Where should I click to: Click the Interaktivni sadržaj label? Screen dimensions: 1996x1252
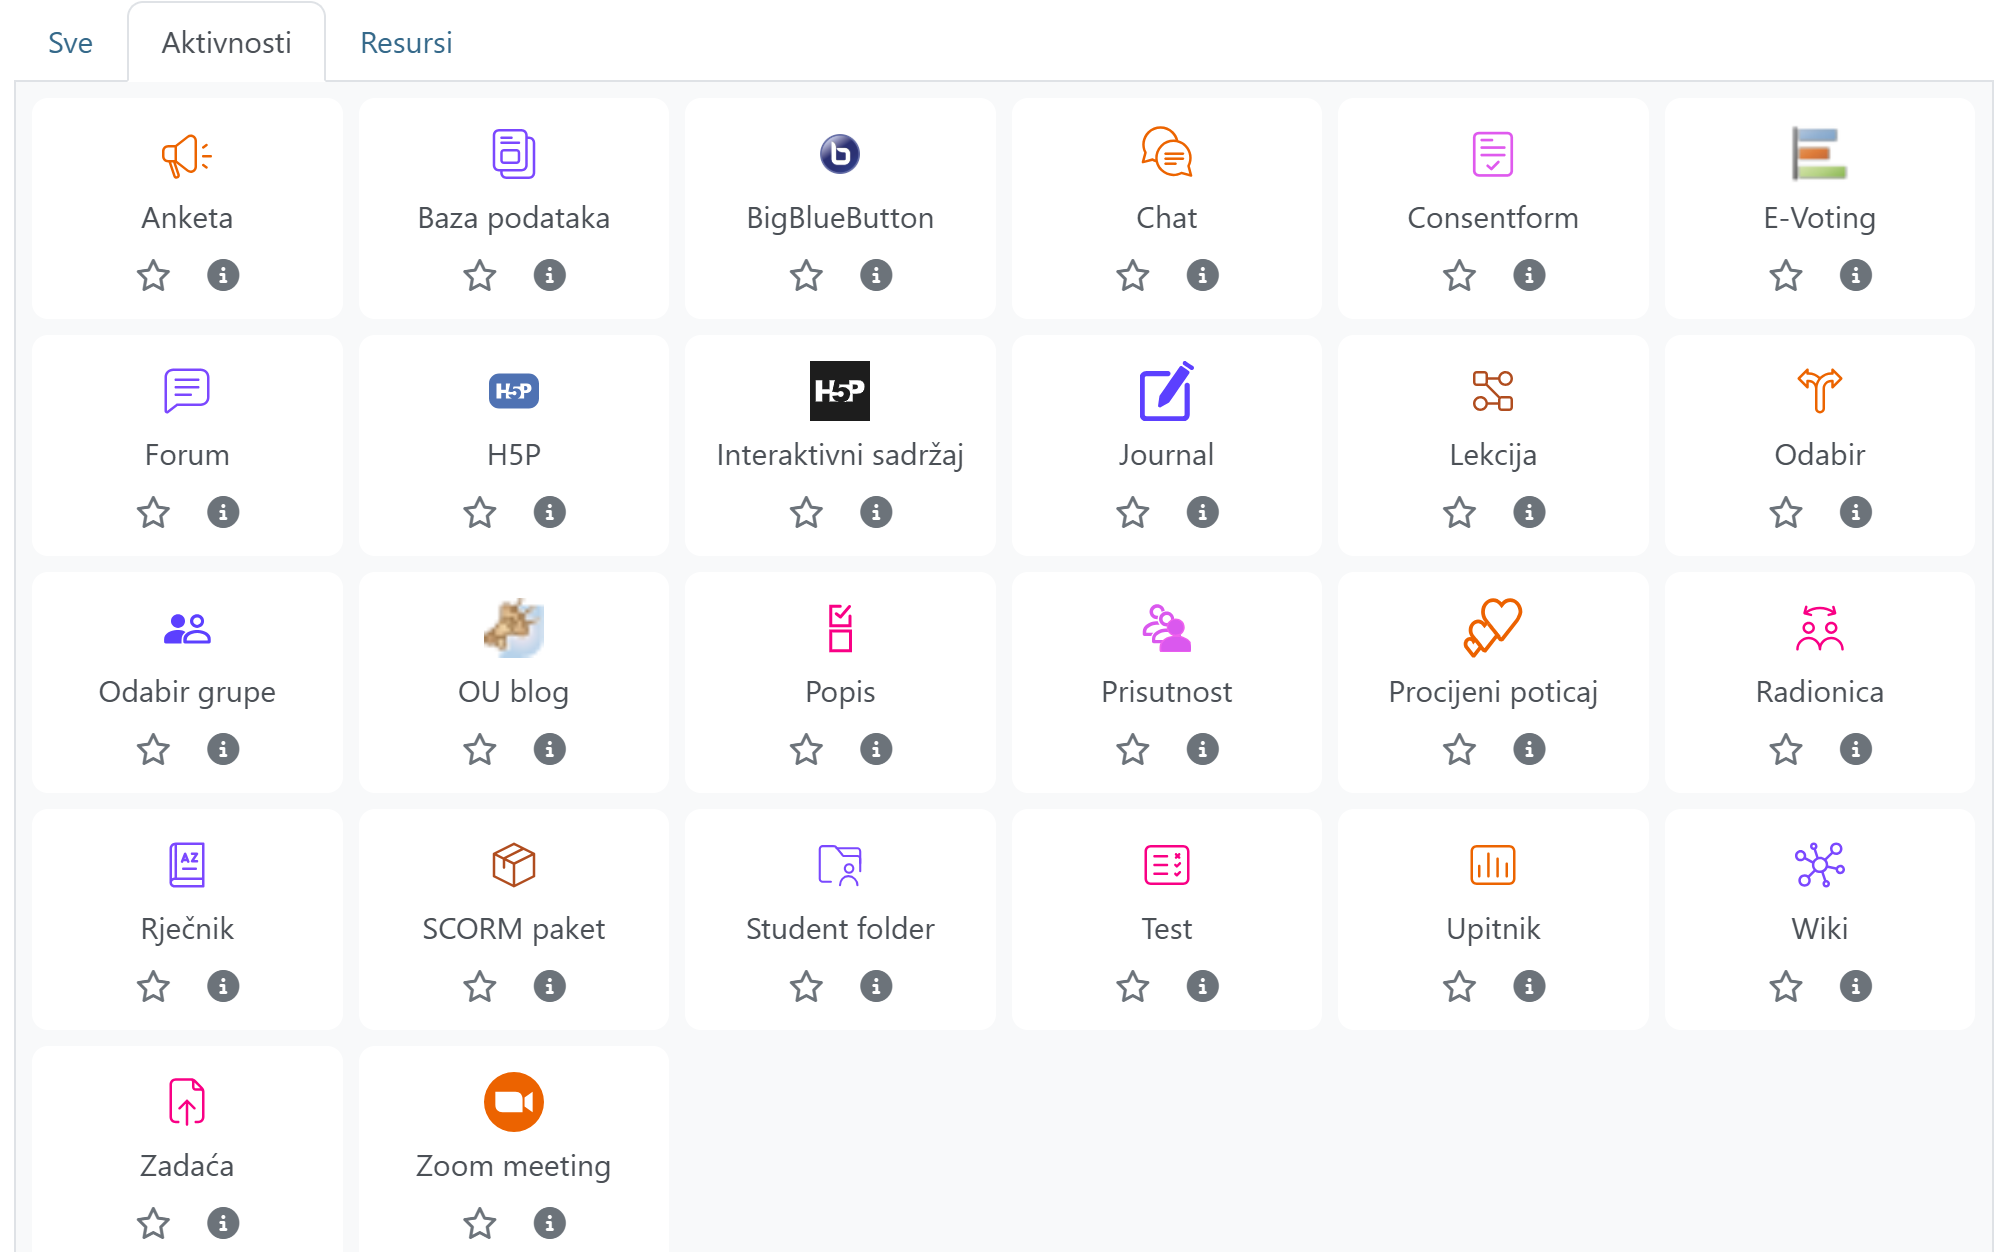(x=840, y=455)
